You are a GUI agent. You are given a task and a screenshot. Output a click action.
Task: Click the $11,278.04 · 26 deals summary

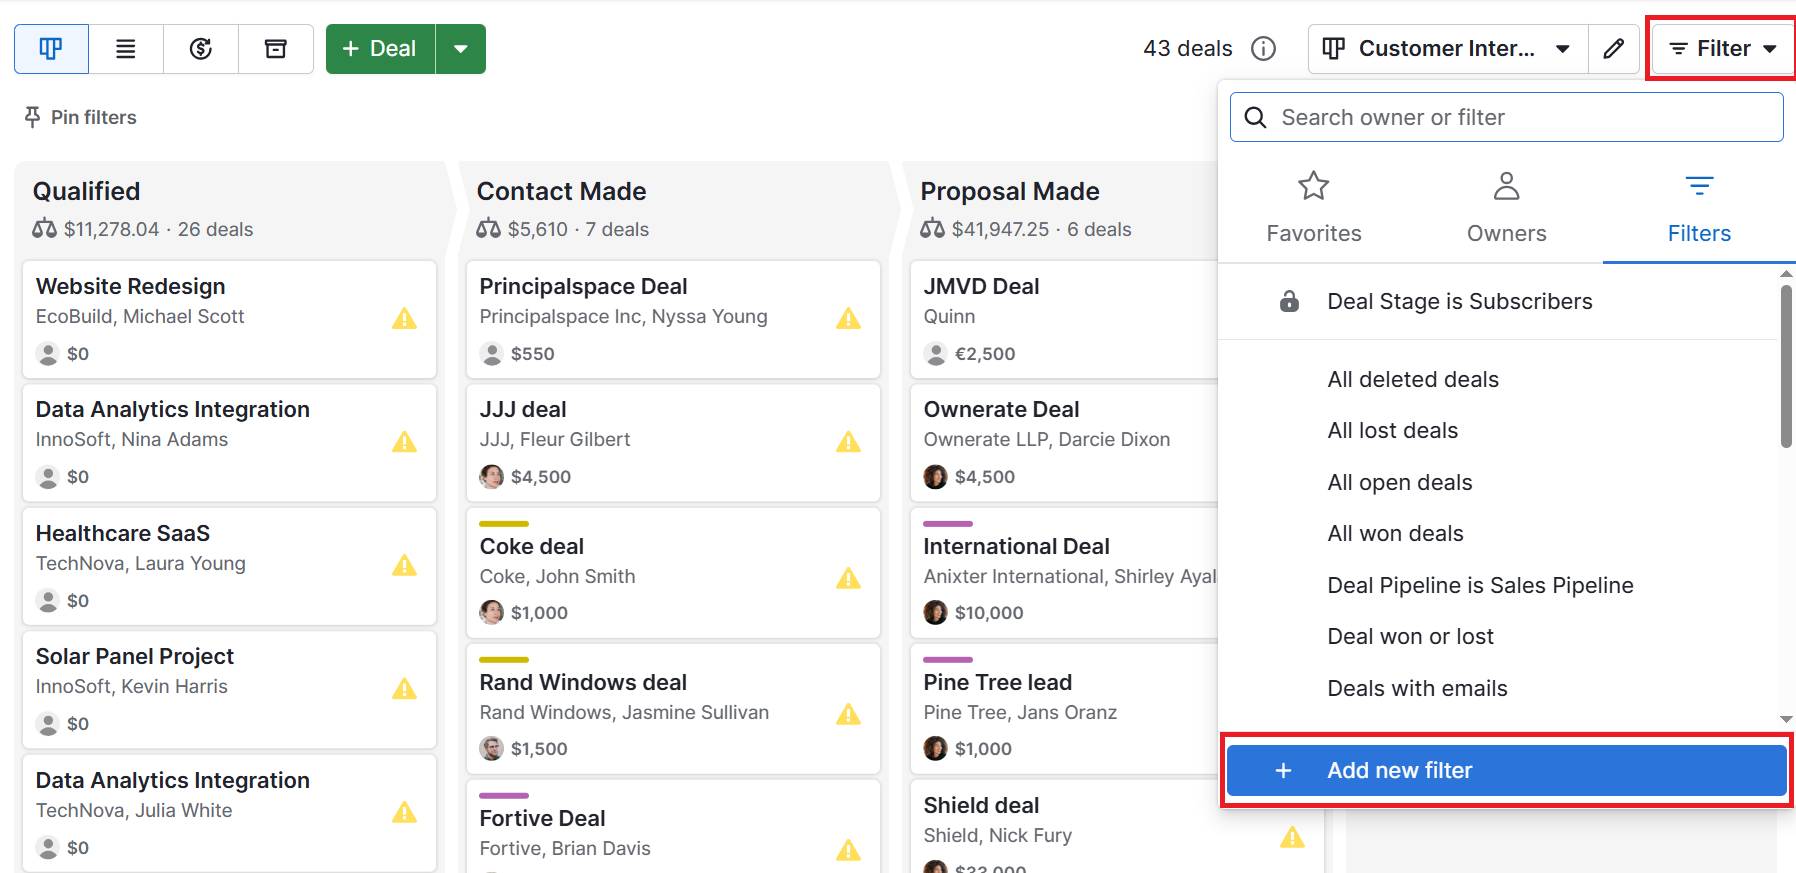click(158, 229)
